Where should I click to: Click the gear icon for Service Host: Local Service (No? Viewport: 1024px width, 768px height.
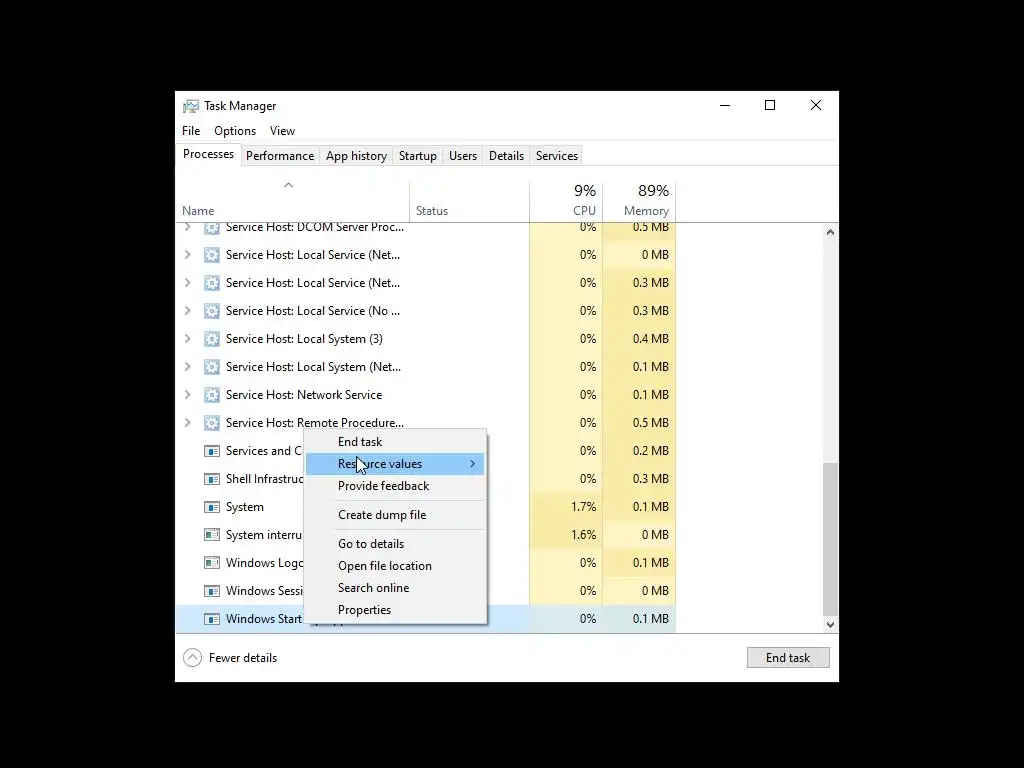[212, 311]
